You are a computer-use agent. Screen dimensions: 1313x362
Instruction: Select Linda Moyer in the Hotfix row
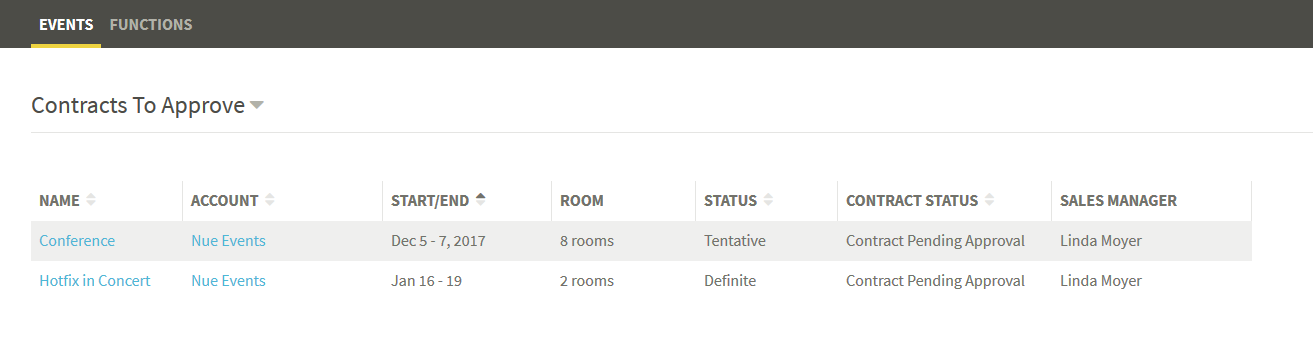point(1101,281)
